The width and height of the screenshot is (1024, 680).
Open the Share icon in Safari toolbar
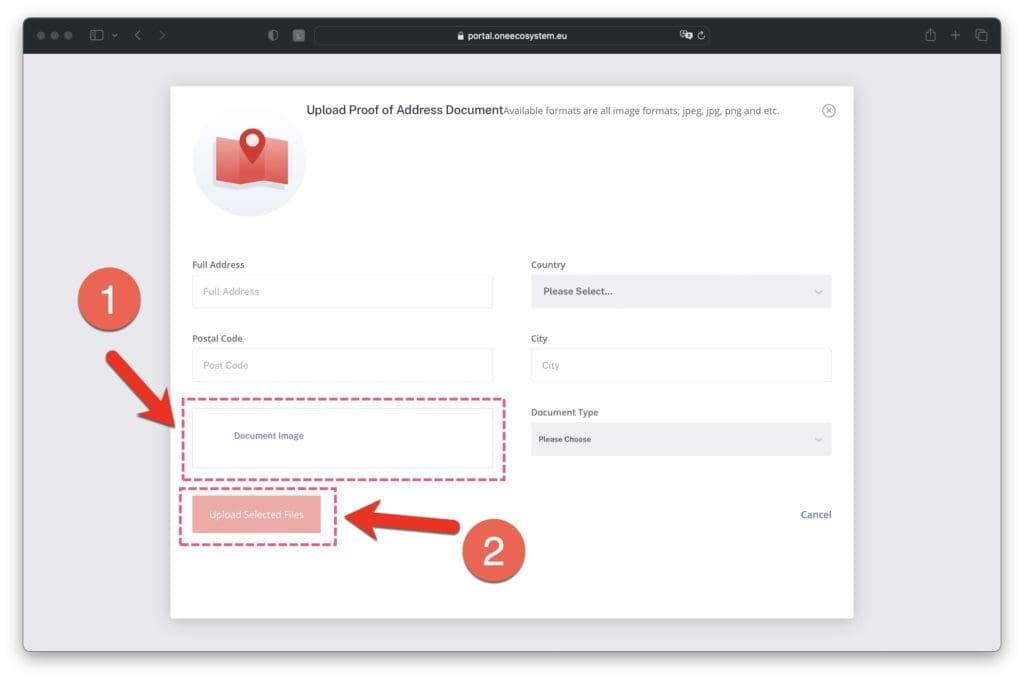pos(930,35)
